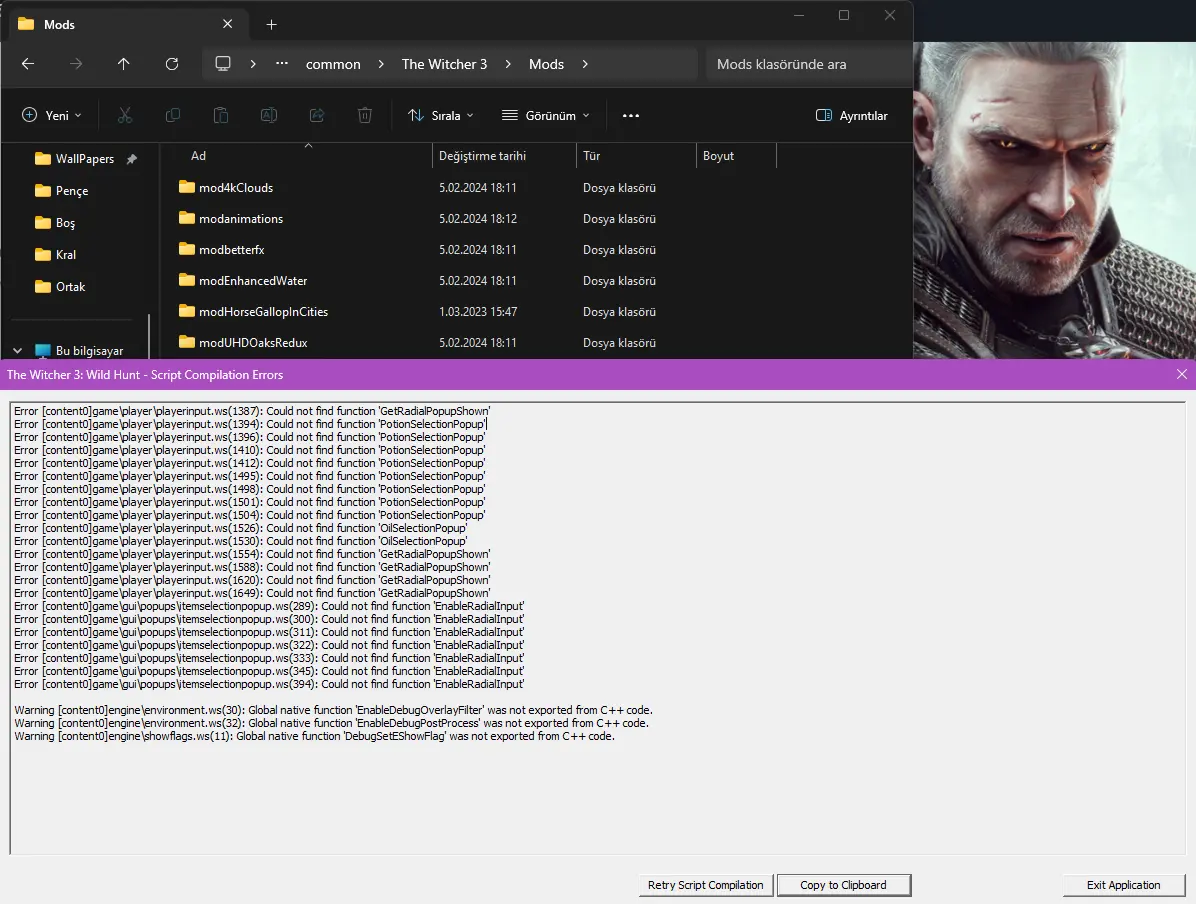Click the date 1.03.2023 15:47
The width and height of the screenshot is (1196, 904).
click(478, 312)
